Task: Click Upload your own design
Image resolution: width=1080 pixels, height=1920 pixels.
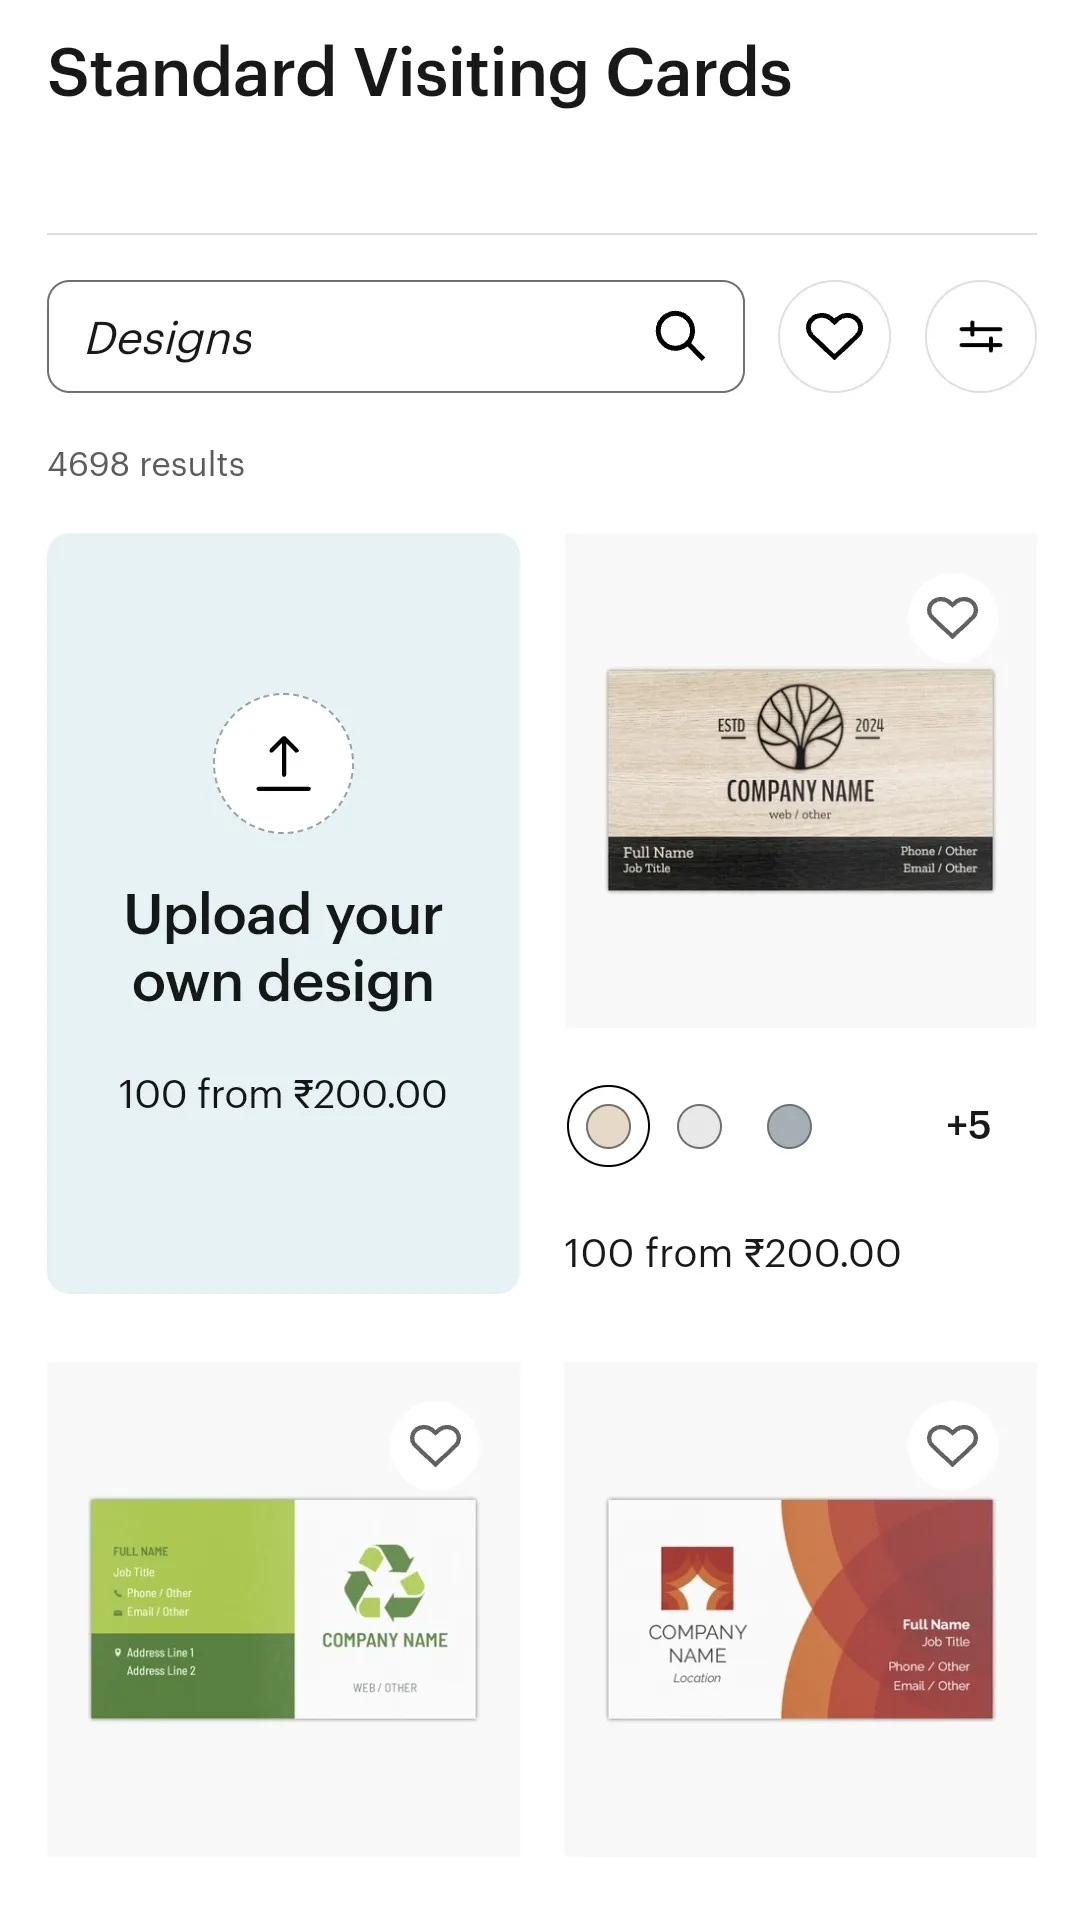Action: tap(283, 946)
